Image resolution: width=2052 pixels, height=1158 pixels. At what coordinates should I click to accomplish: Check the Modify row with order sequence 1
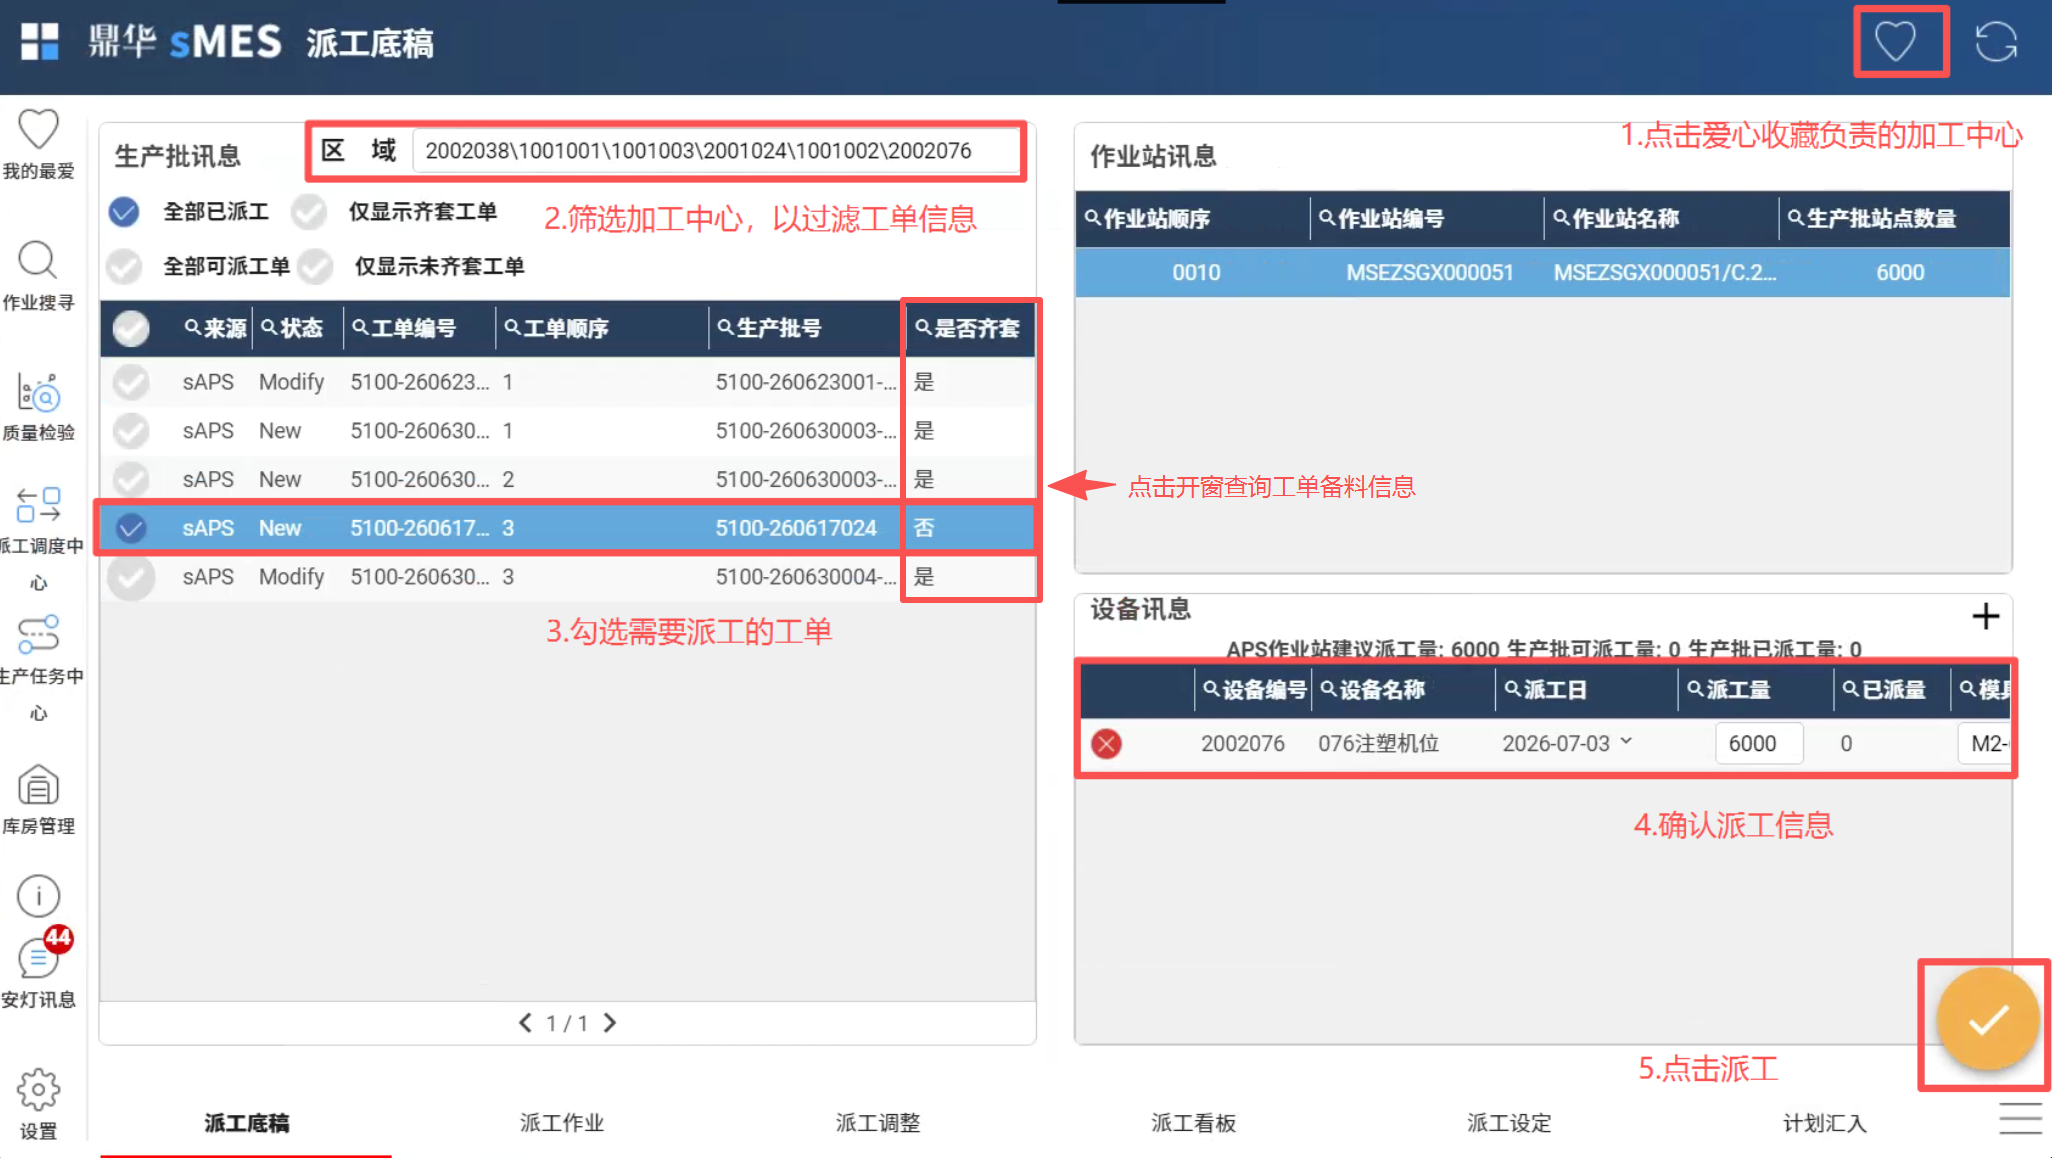131,382
